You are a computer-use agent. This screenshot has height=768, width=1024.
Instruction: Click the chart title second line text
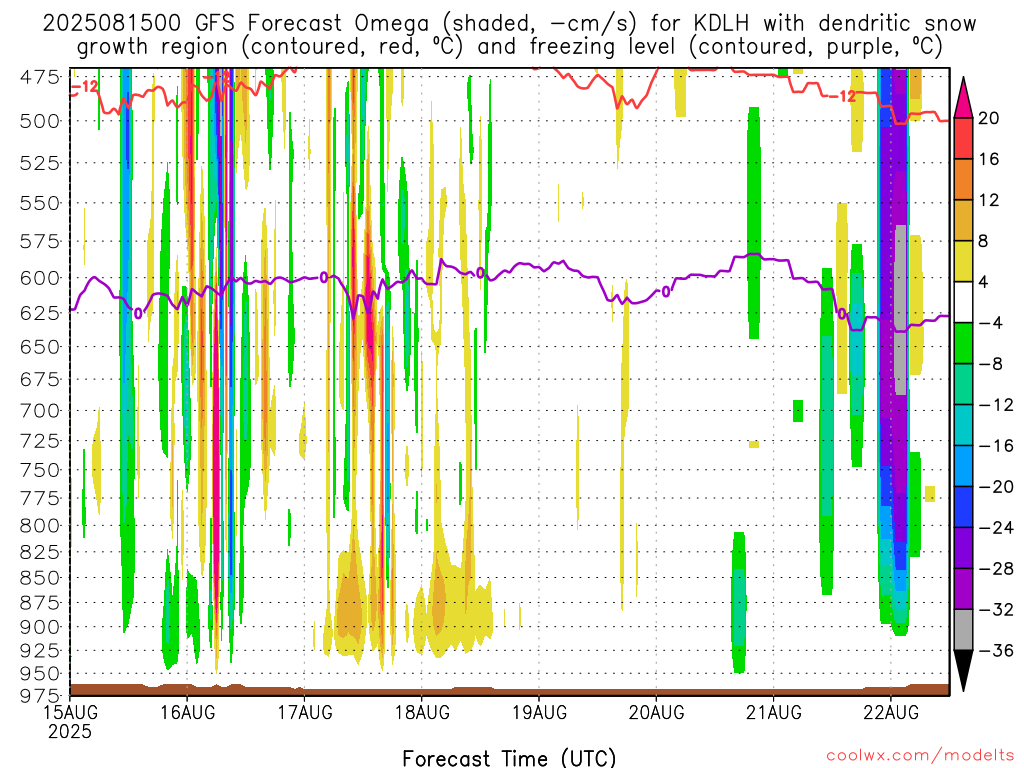pyautogui.click(x=509, y=47)
